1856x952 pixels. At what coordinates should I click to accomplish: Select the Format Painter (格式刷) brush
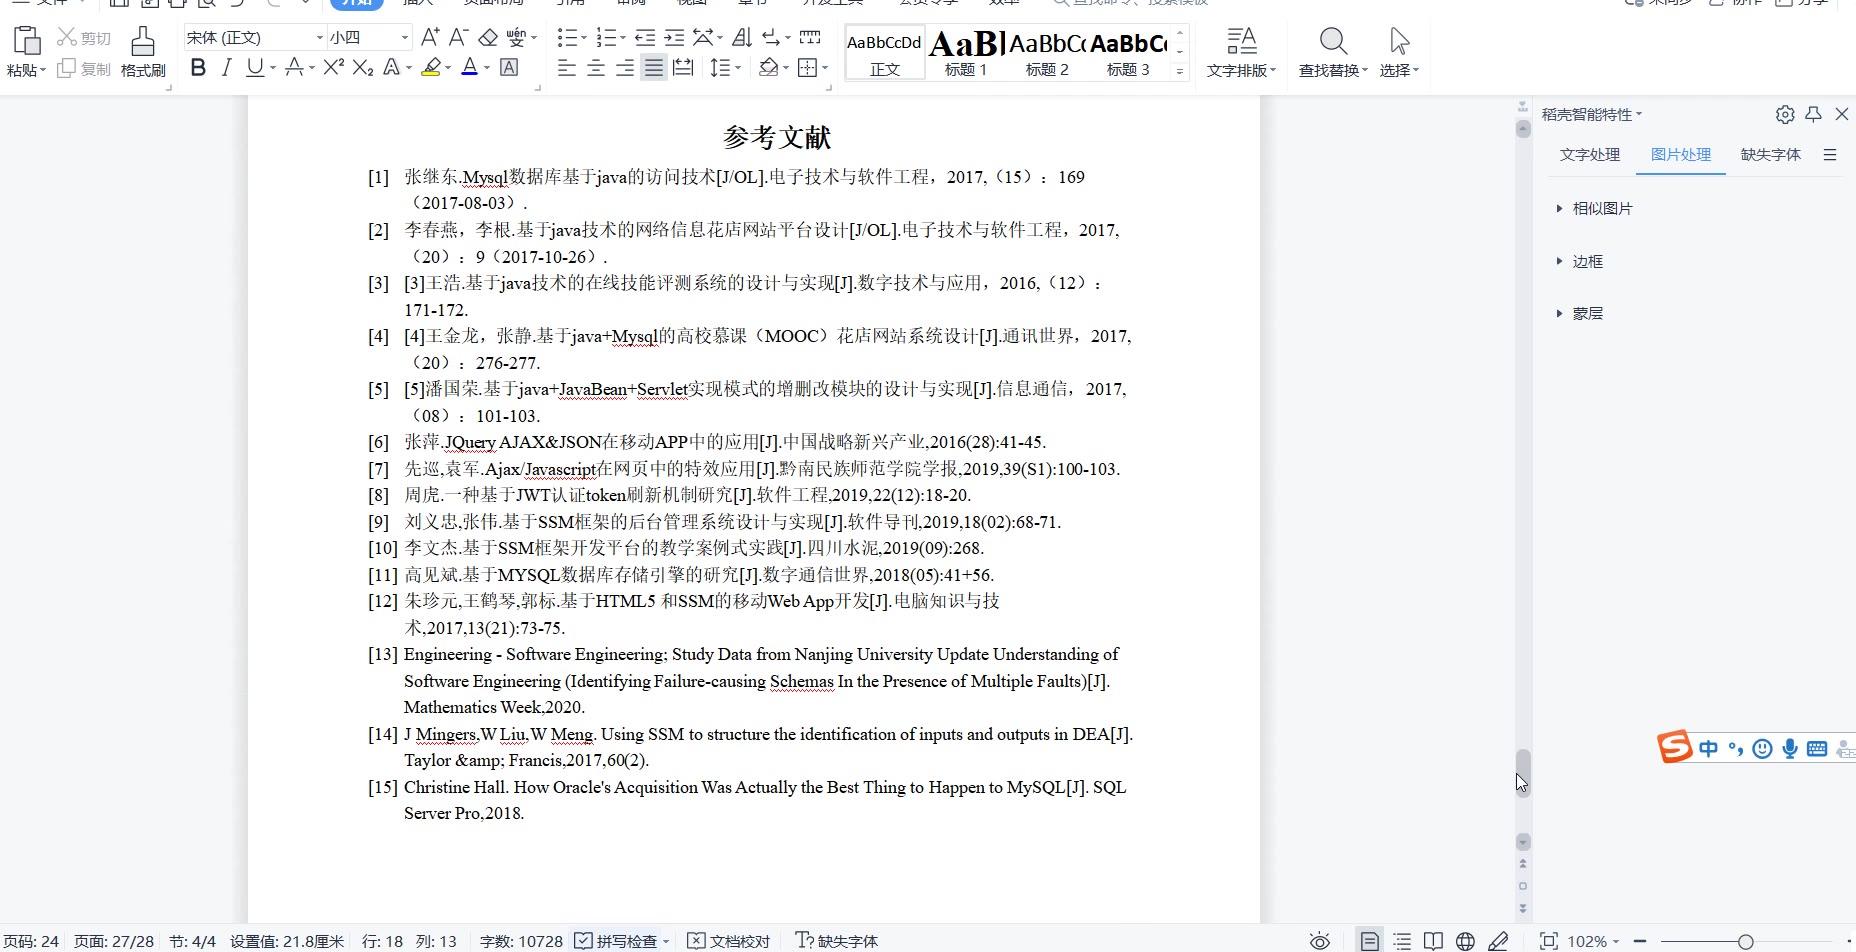[x=143, y=52]
